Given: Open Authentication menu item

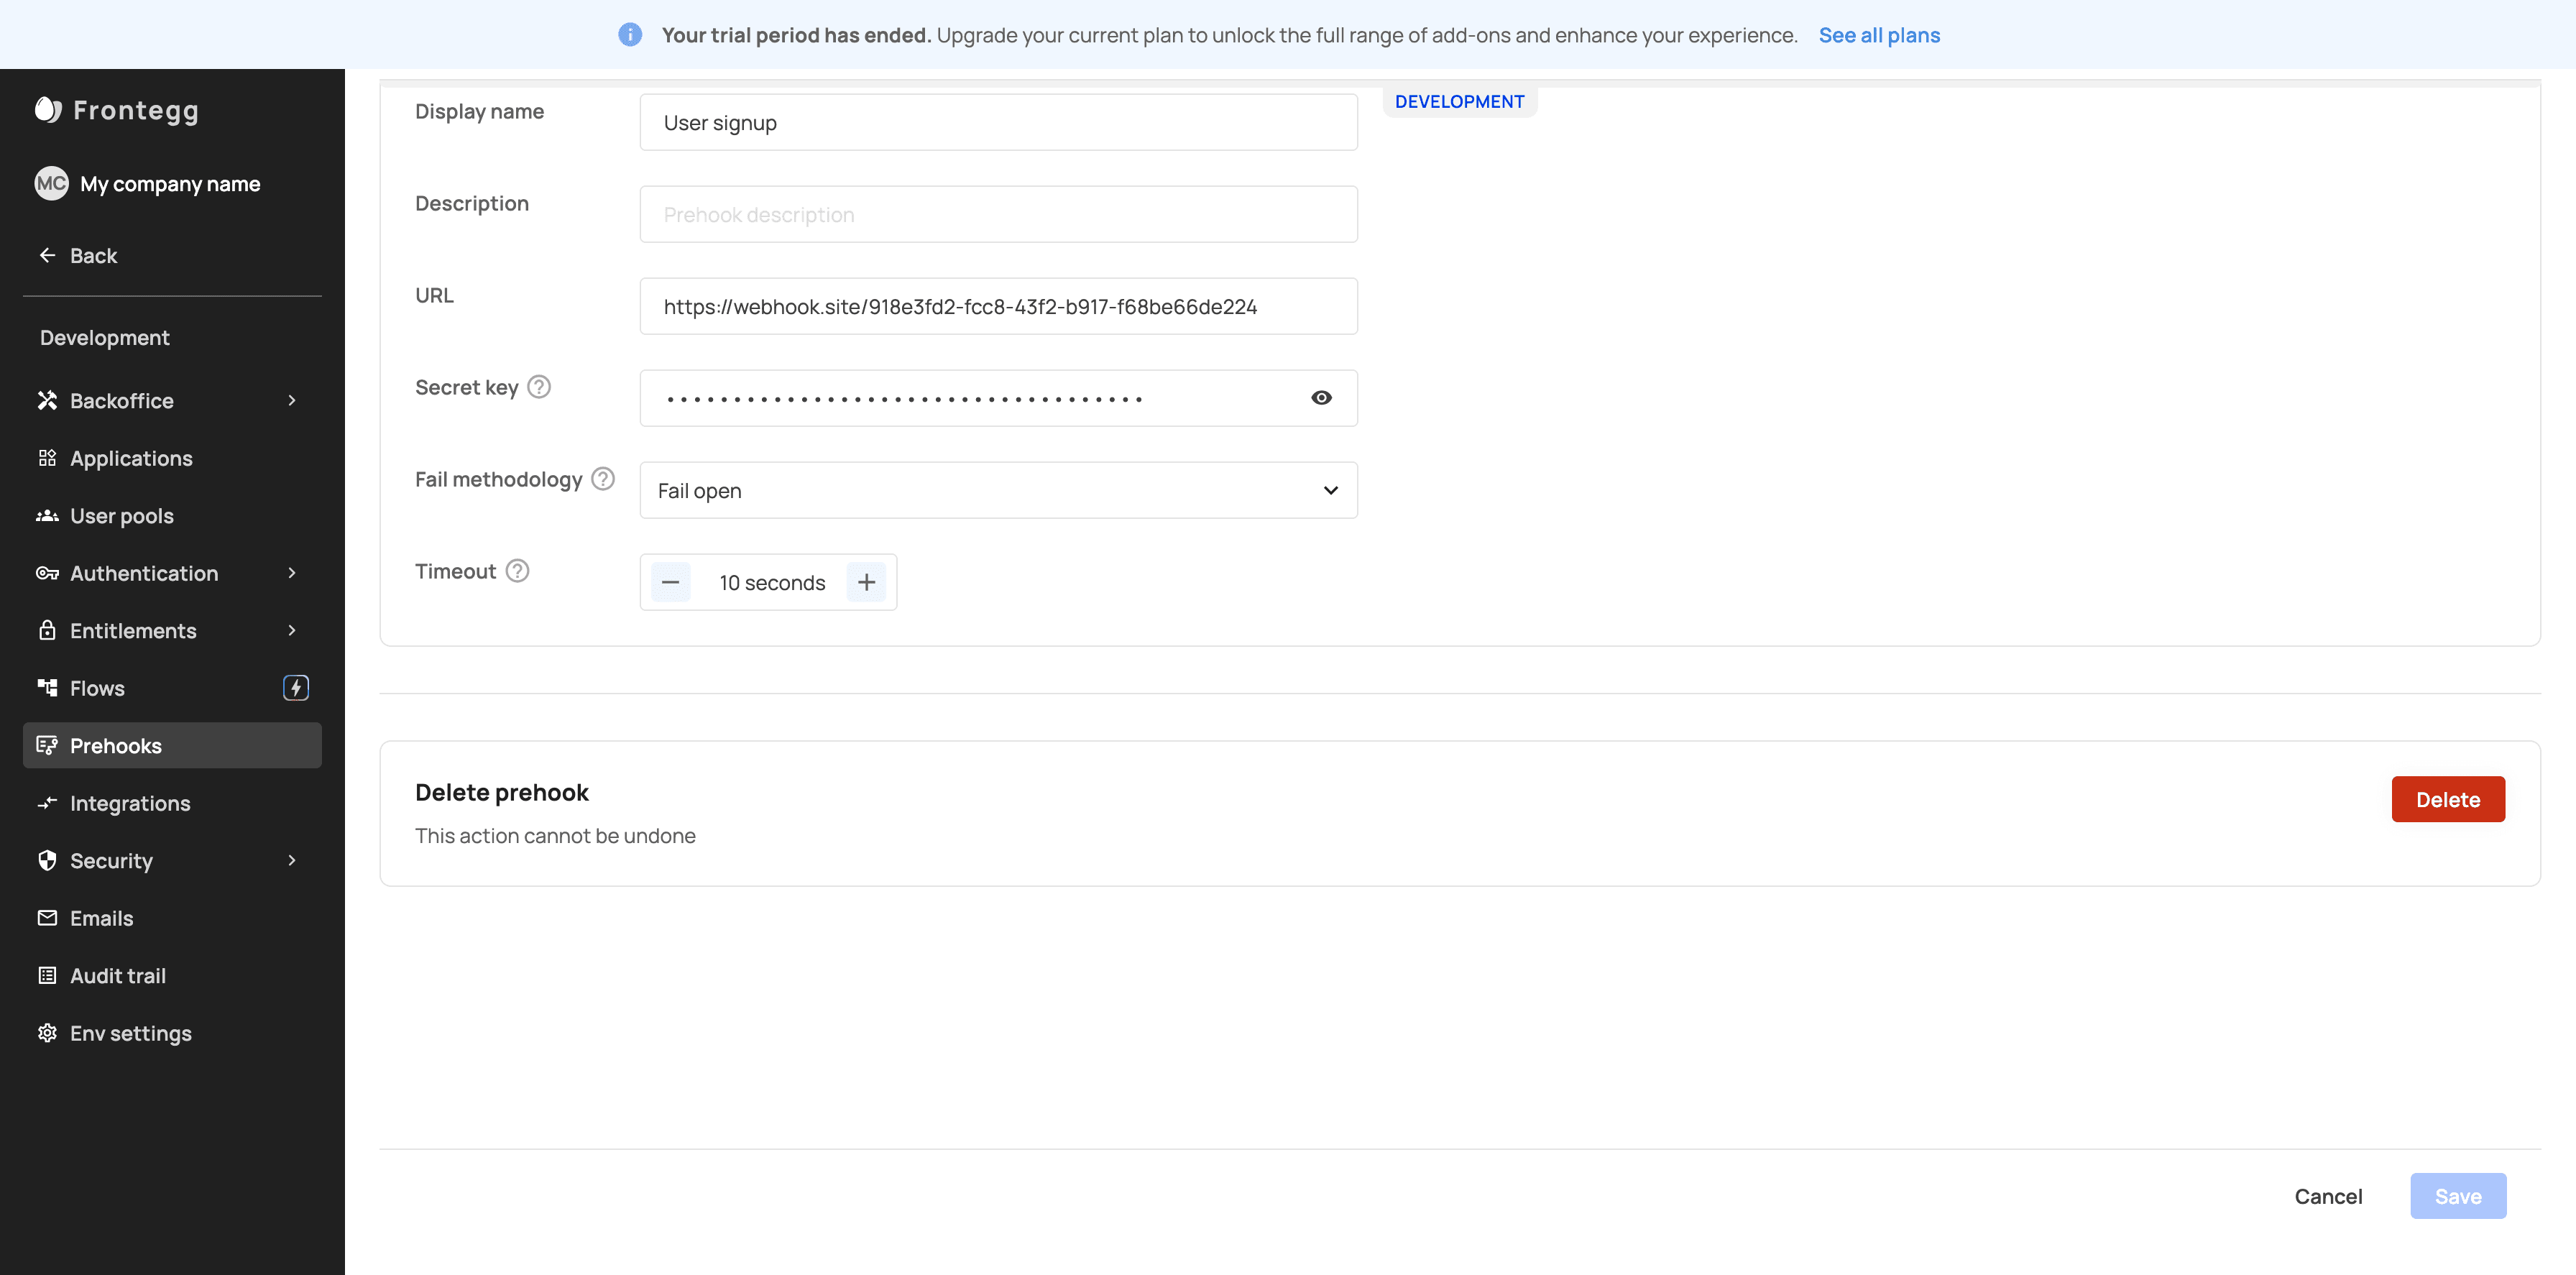Looking at the screenshot, I should [x=172, y=573].
